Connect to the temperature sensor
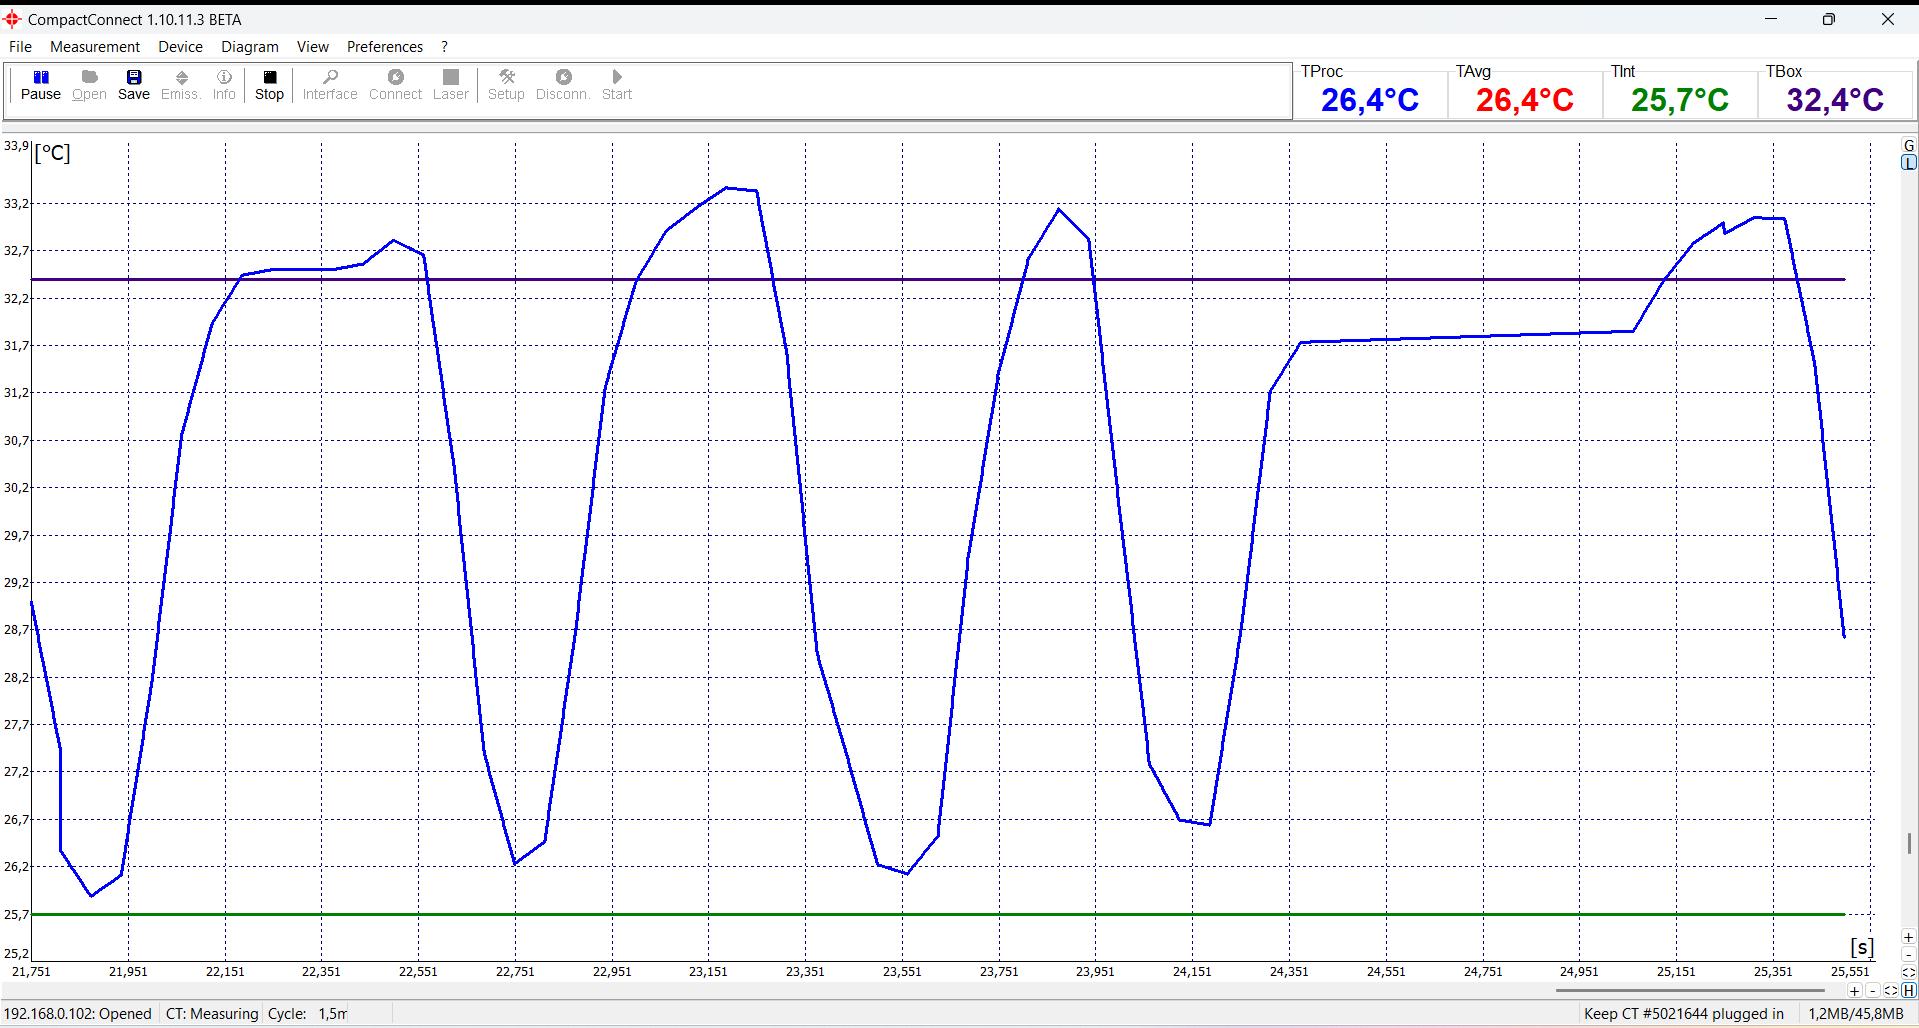 tap(395, 85)
